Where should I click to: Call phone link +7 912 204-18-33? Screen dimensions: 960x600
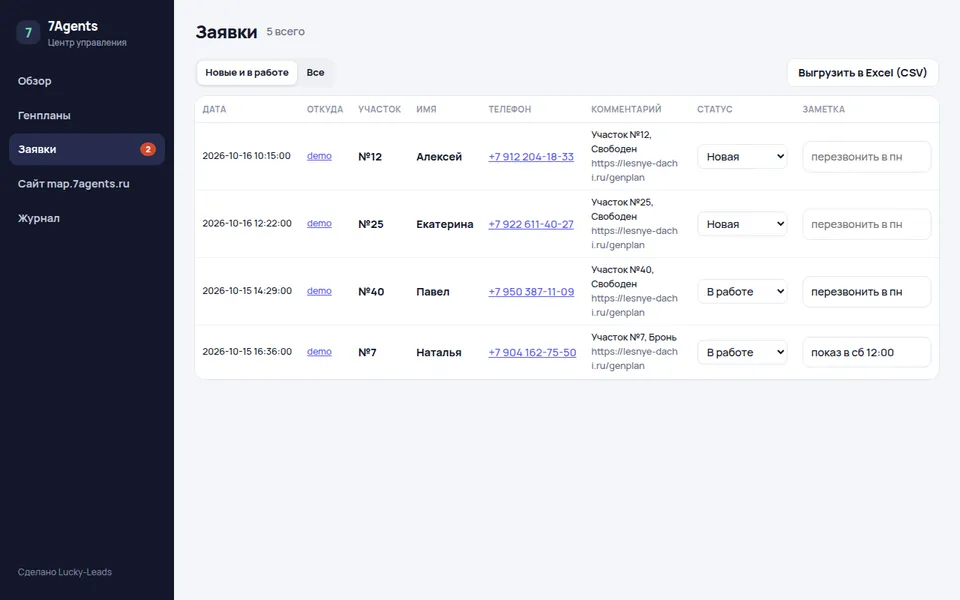[531, 157]
